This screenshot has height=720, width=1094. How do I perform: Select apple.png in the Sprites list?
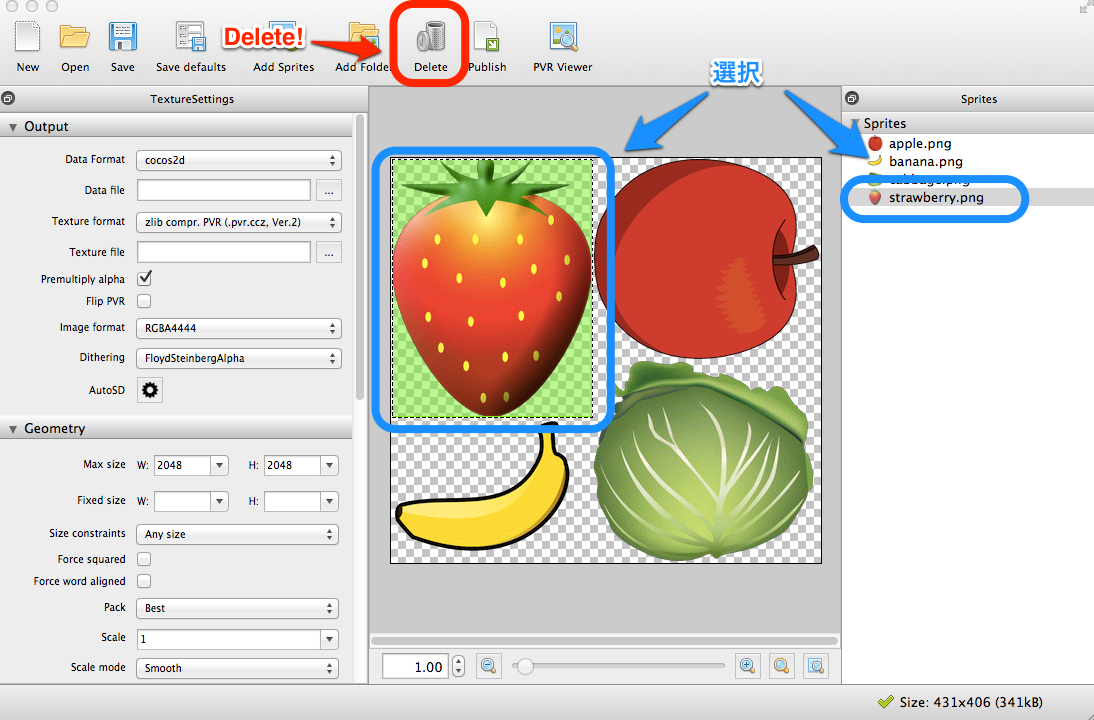tap(919, 144)
